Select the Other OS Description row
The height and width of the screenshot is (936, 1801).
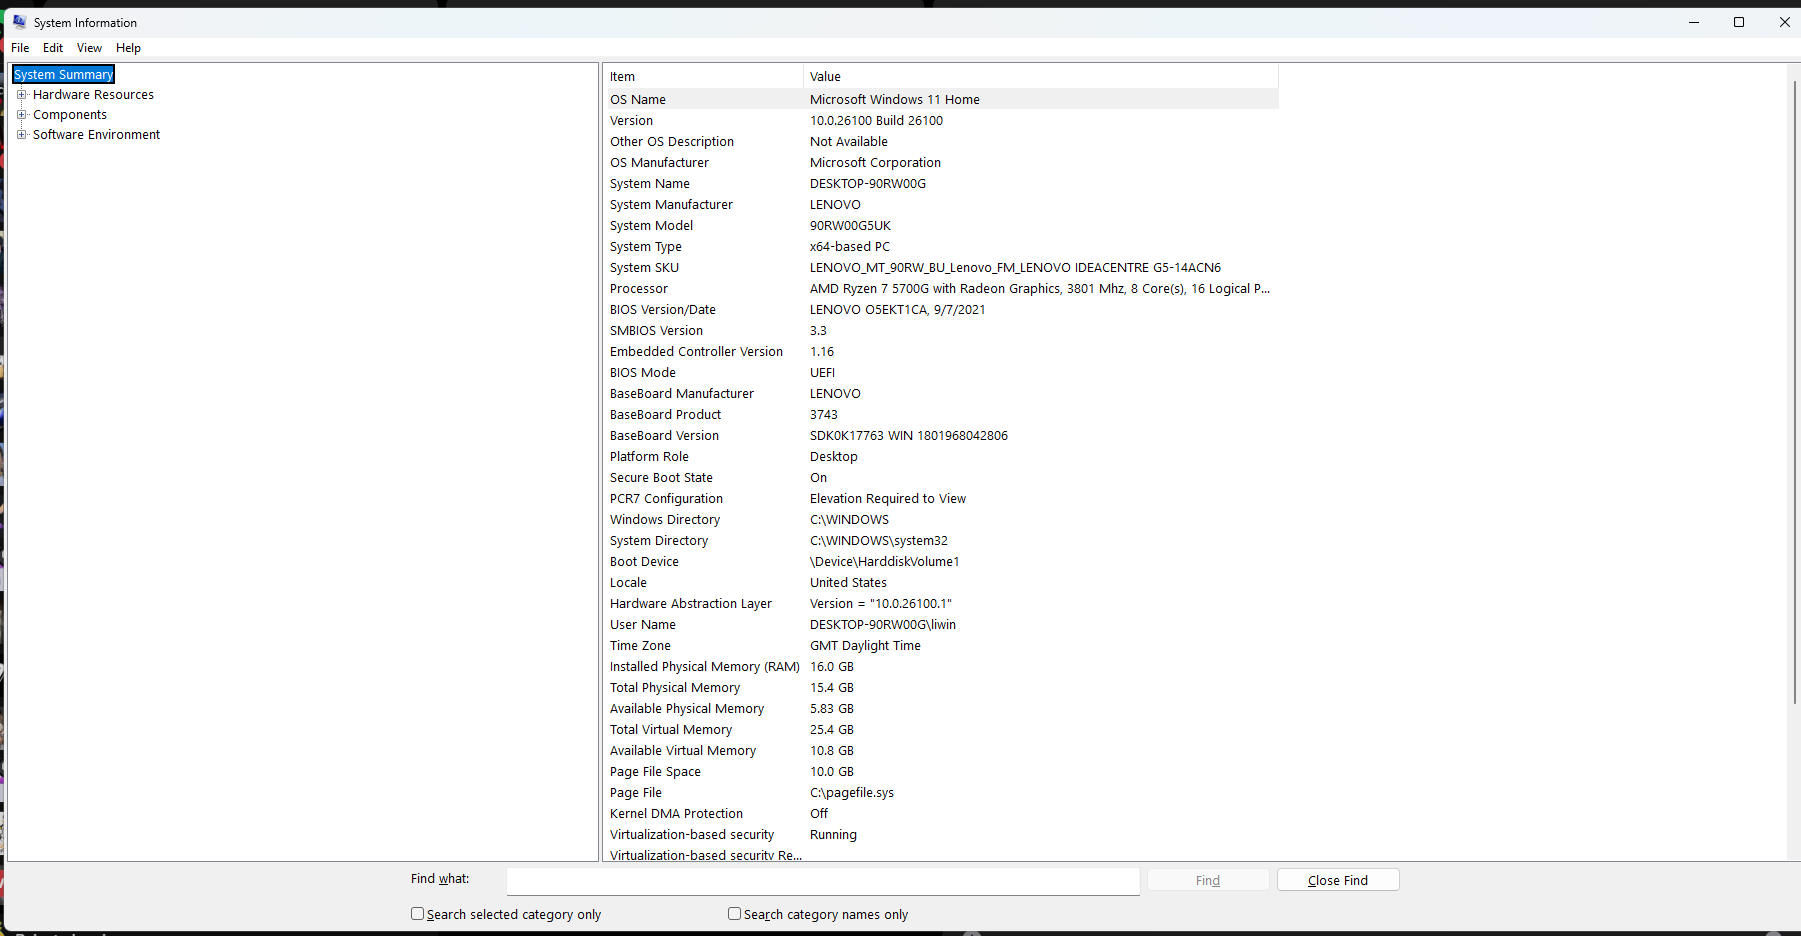[943, 142]
